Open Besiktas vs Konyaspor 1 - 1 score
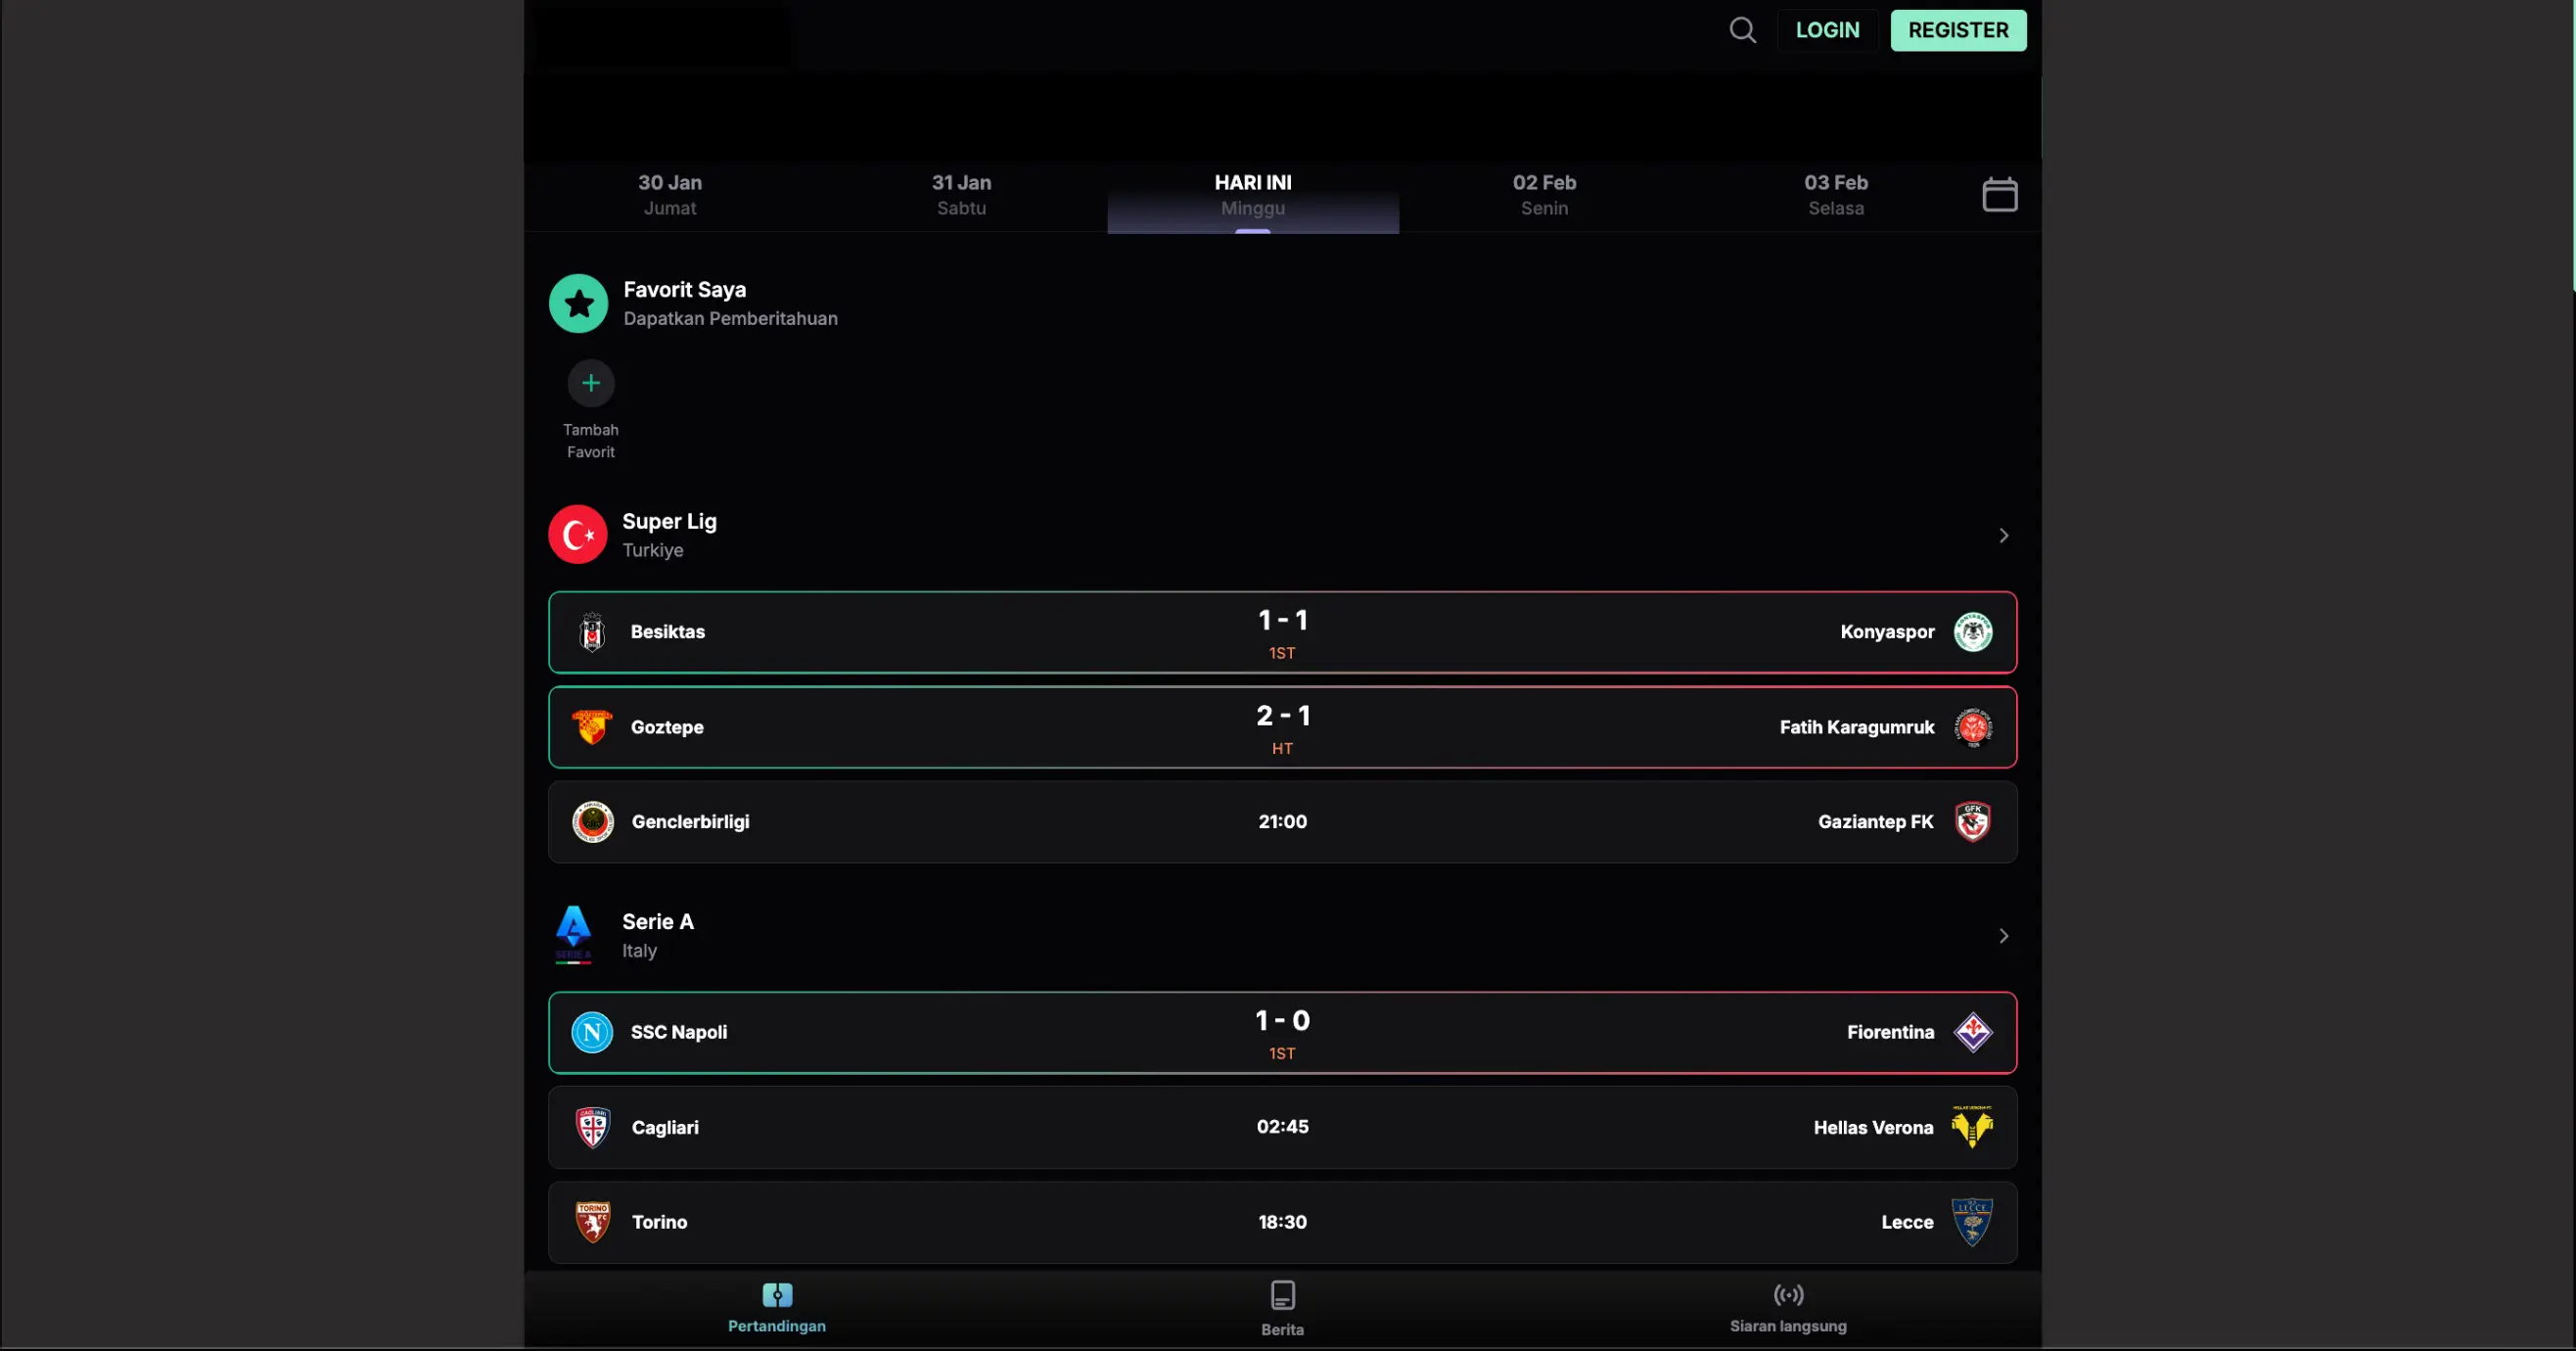Image resolution: width=2576 pixels, height=1351 pixels. tap(1282, 620)
